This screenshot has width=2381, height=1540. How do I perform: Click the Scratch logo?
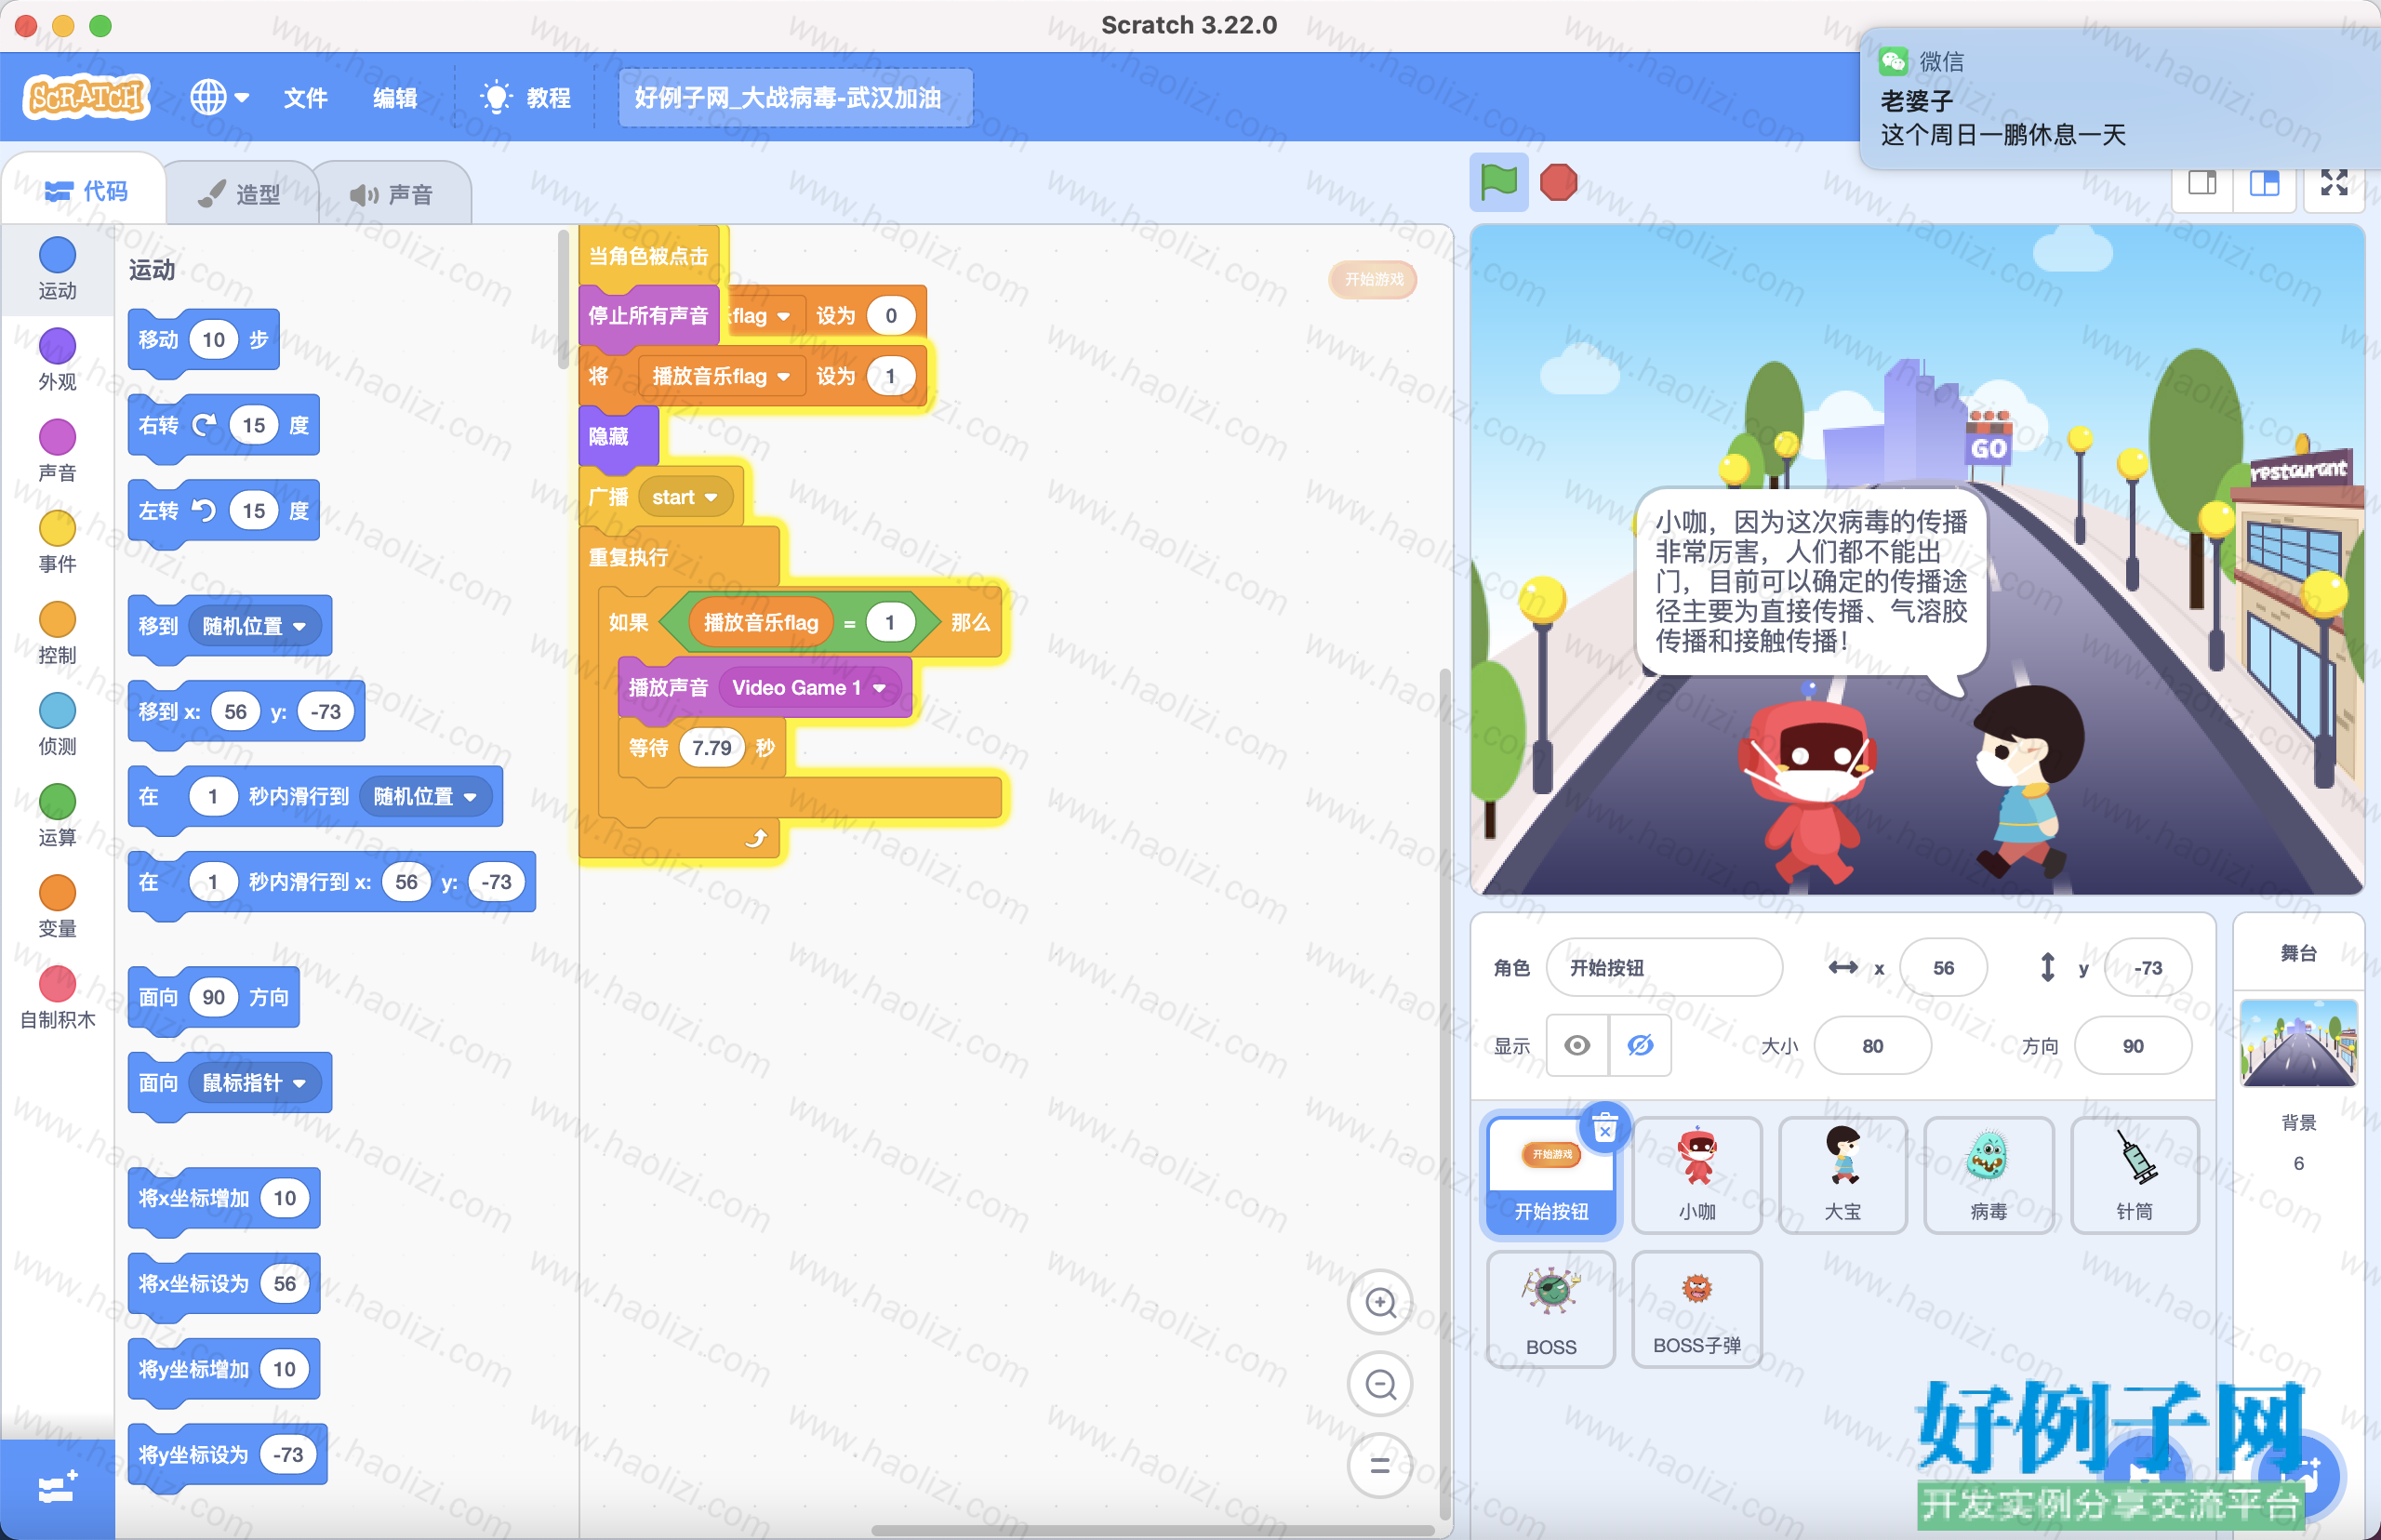[x=87, y=97]
